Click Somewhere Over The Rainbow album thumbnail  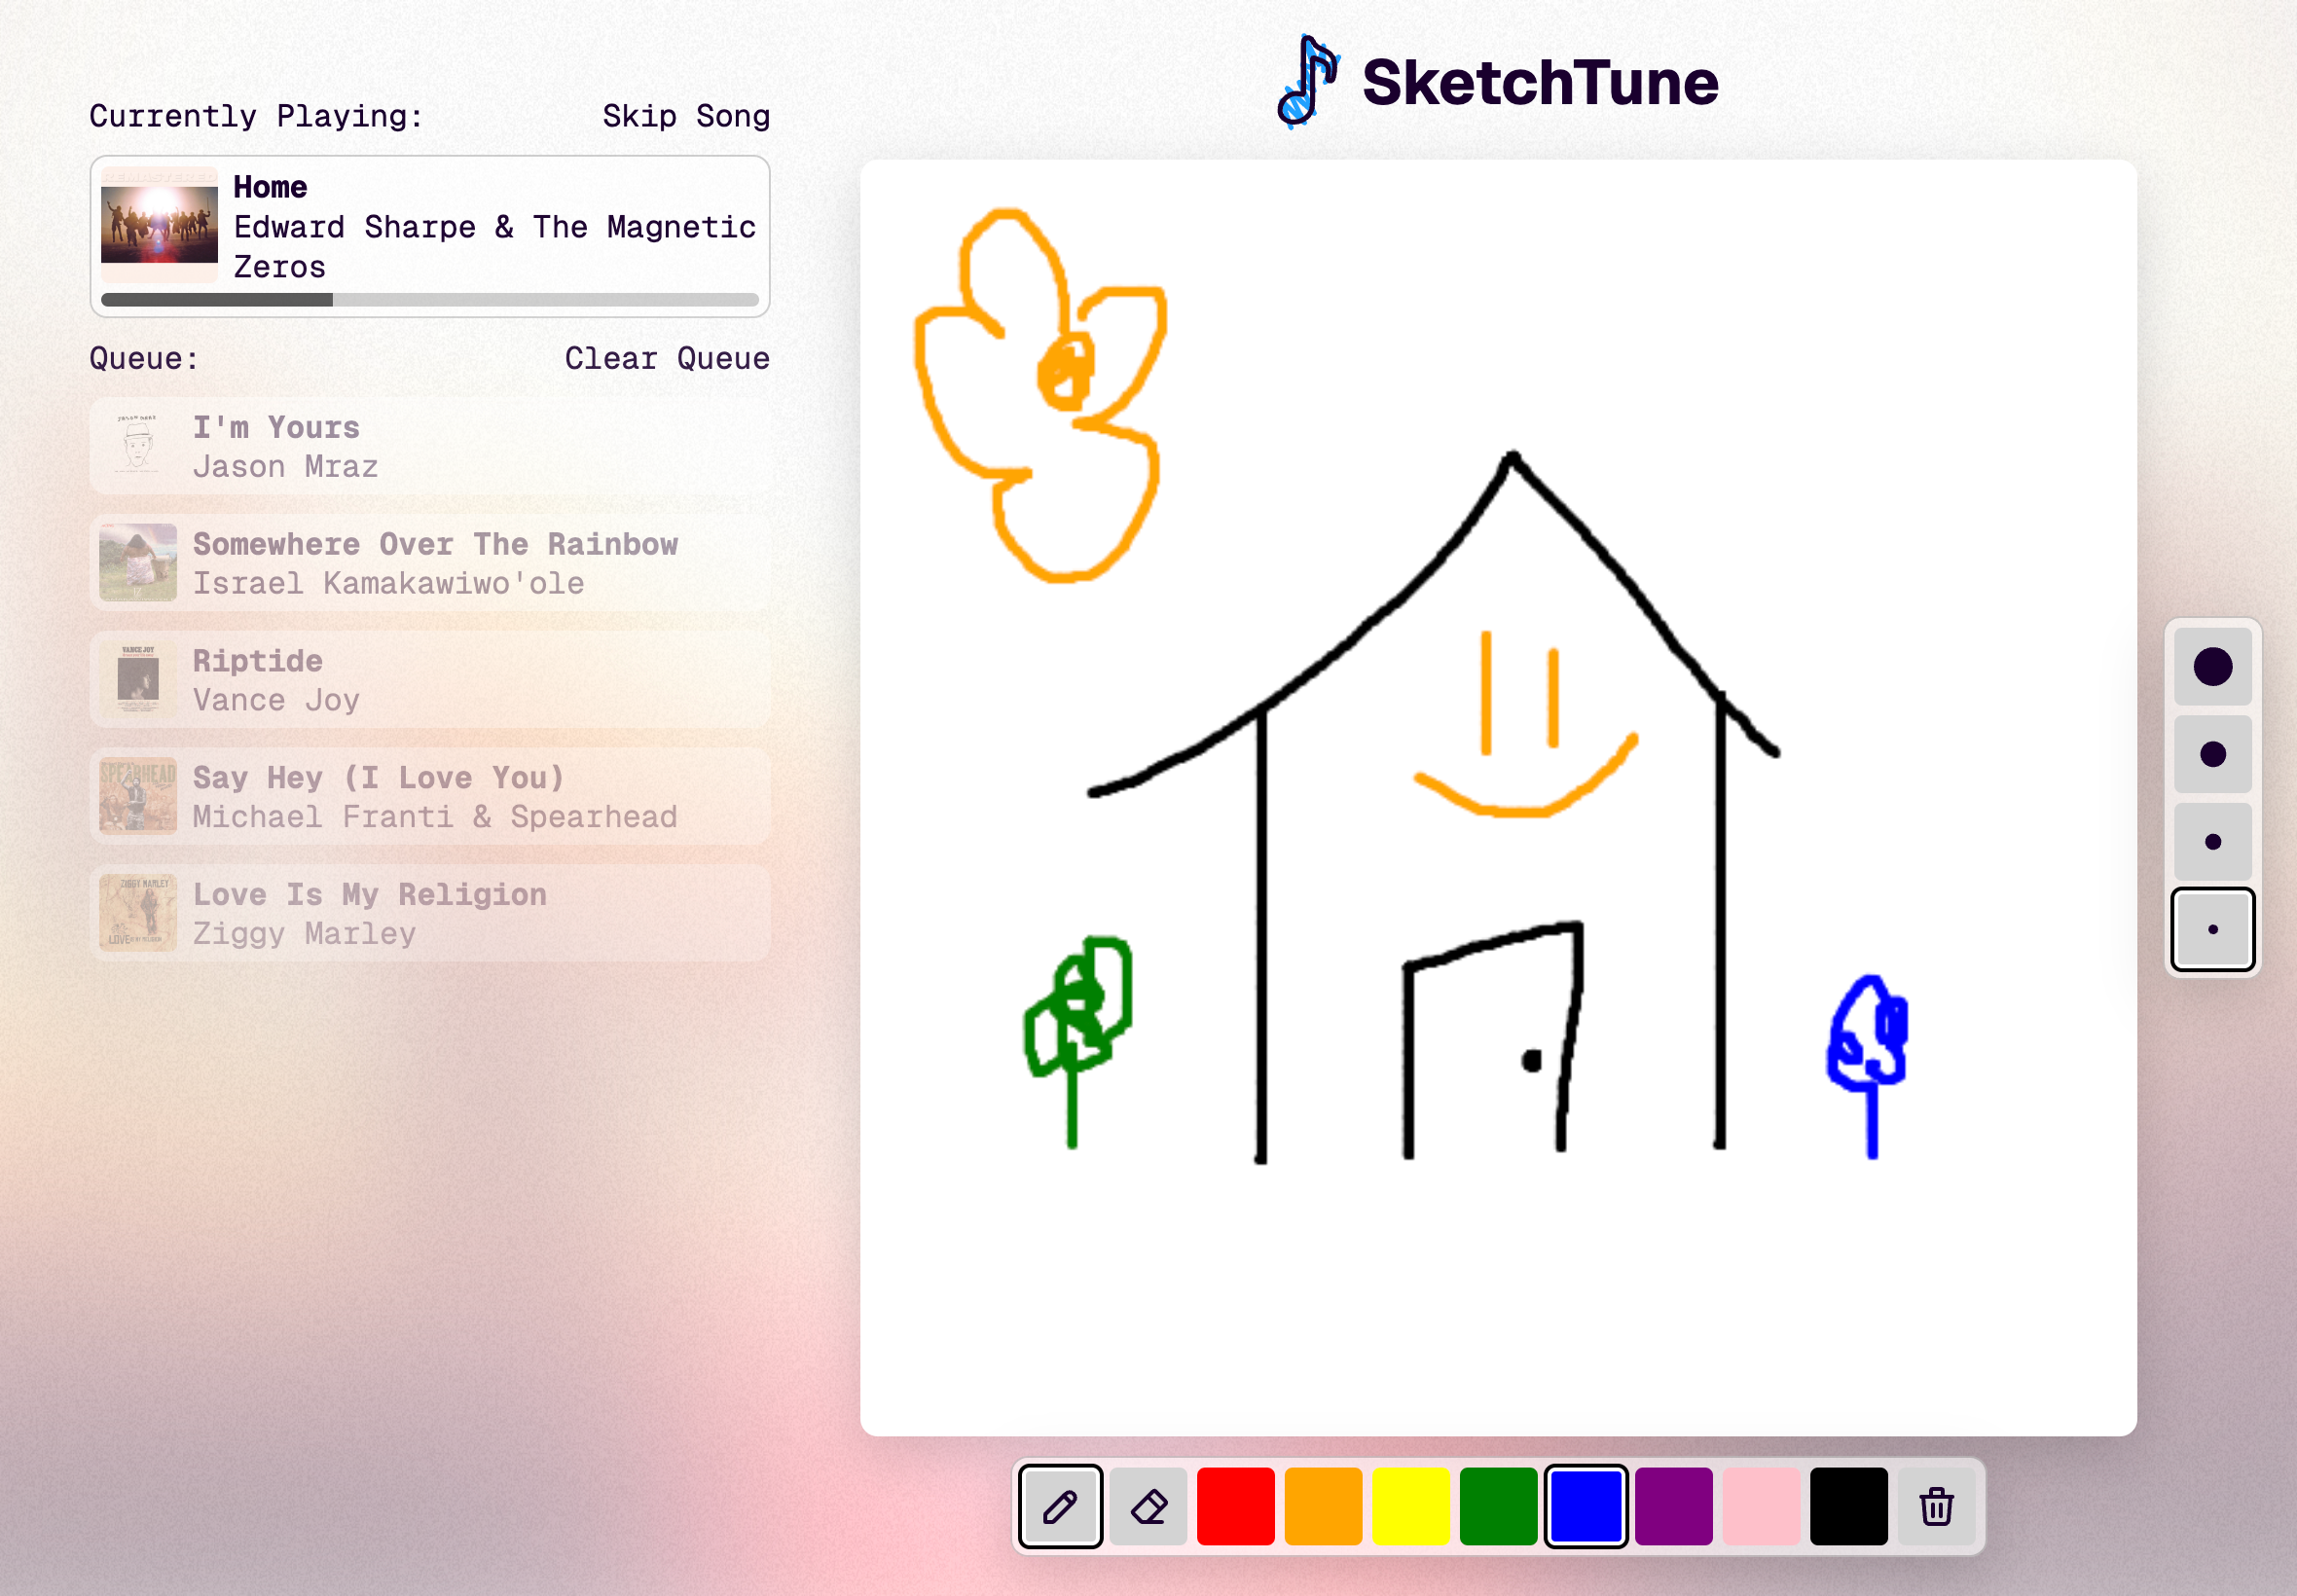(138, 563)
